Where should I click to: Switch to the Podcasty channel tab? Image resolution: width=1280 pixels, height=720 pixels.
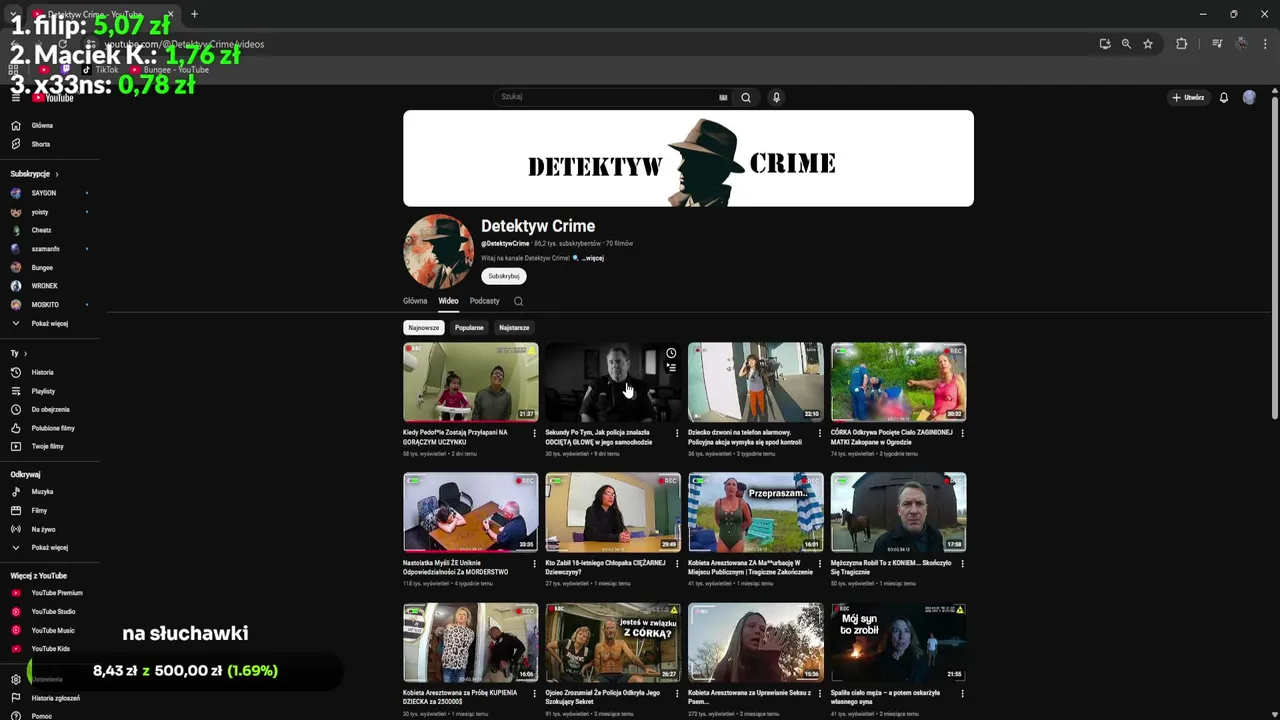(x=484, y=301)
